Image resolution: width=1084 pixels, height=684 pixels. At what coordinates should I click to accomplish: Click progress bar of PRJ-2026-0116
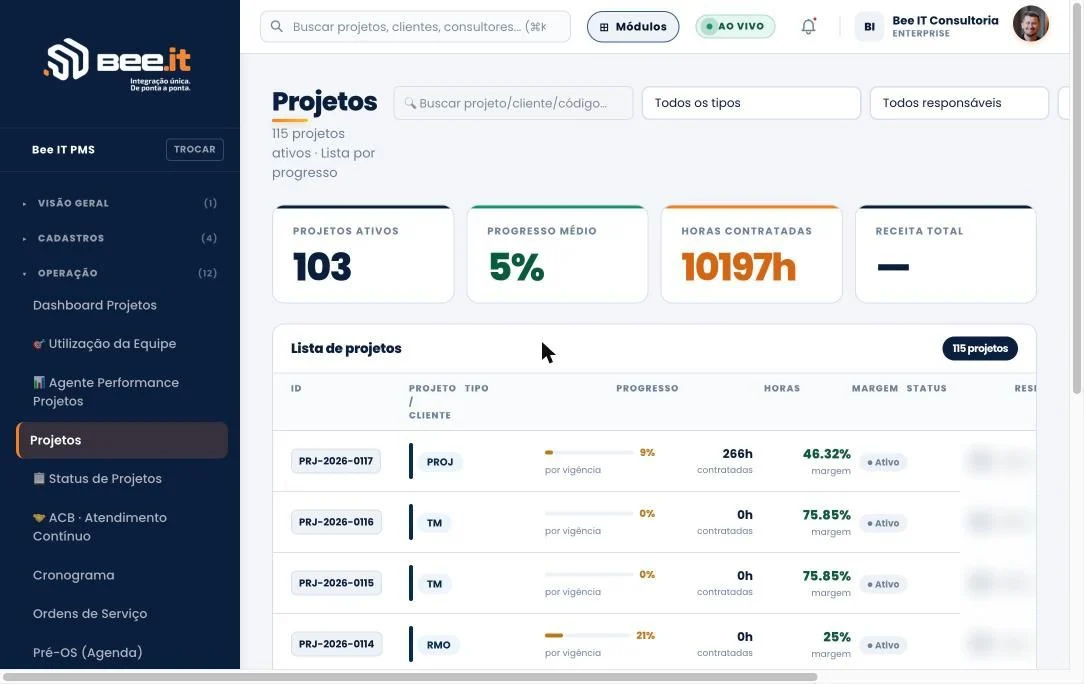pos(589,513)
